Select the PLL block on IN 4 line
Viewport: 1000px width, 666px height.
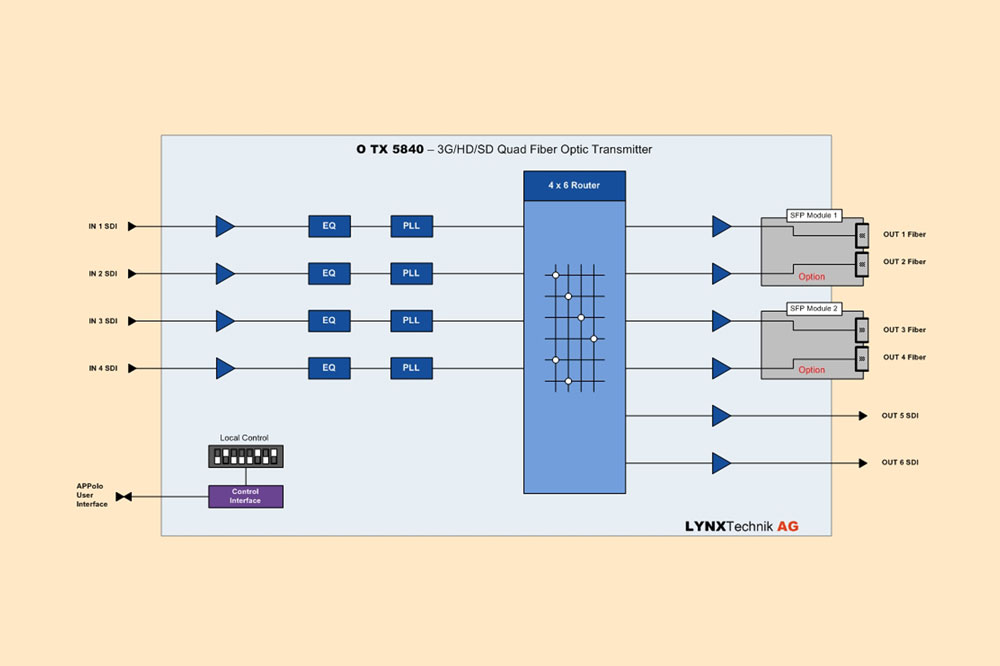click(411, 368)
